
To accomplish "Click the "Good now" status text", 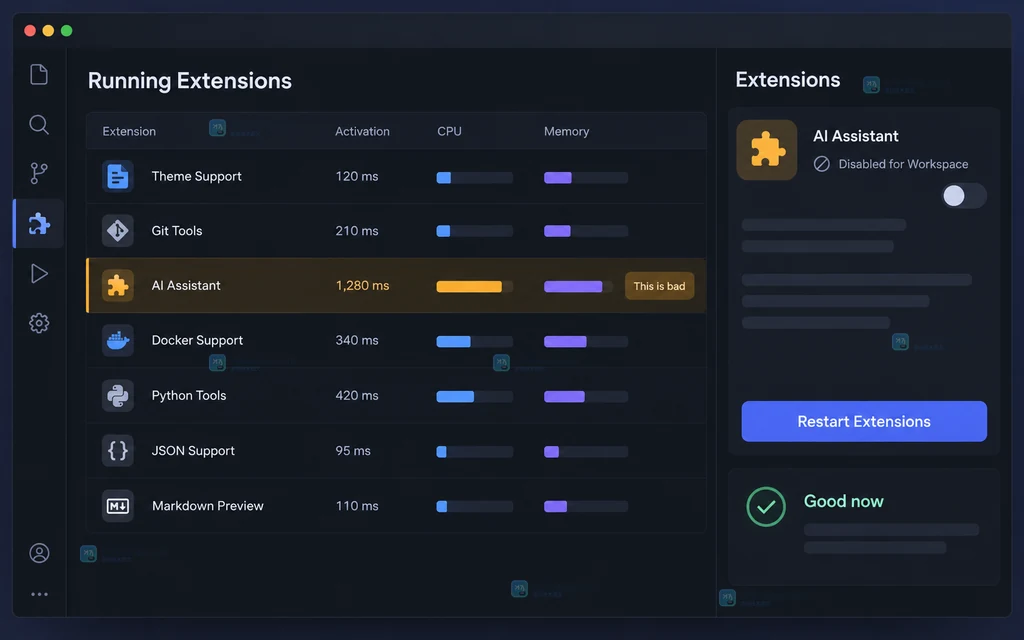I will click(x=843, y=501).
